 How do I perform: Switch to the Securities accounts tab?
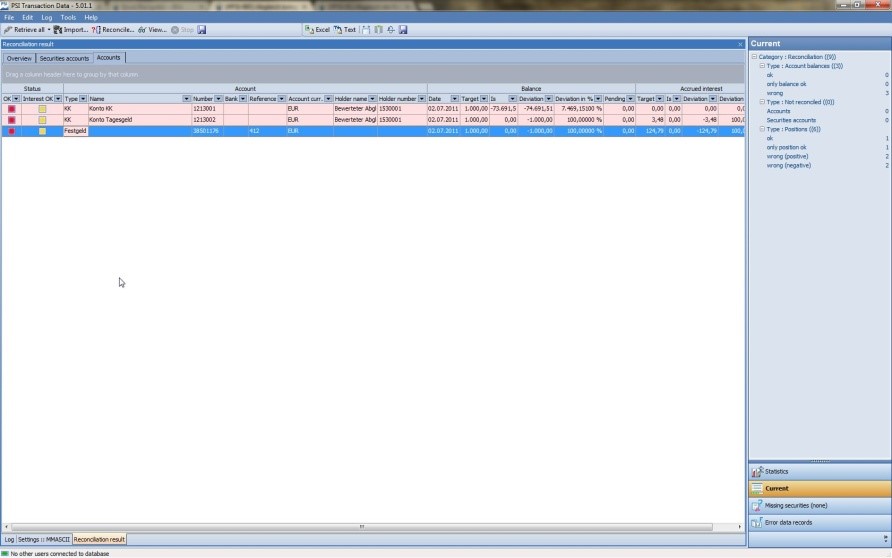(64, 58)
